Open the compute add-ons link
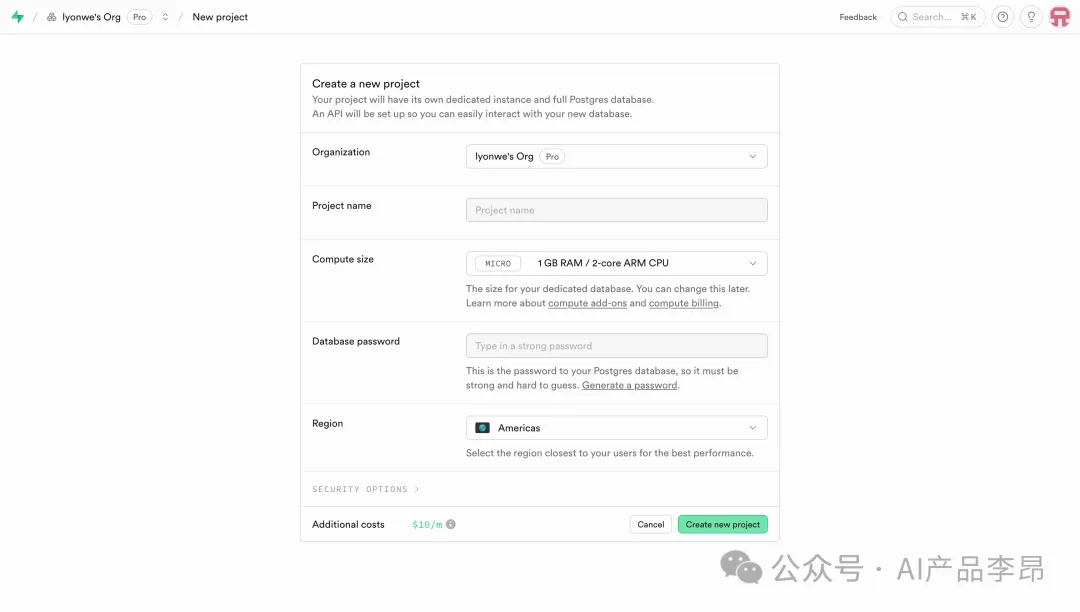 [587, 303]
